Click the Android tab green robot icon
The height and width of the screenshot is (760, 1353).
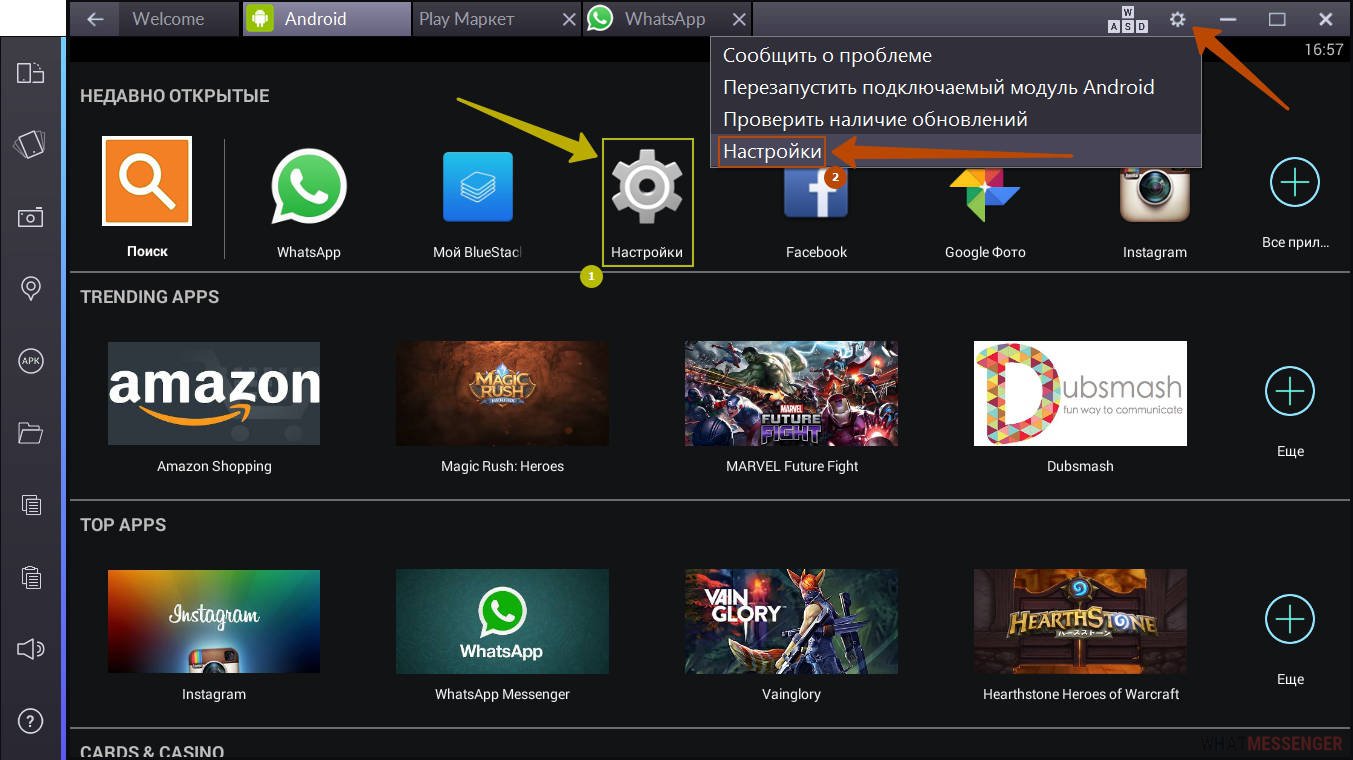(260, 19)
